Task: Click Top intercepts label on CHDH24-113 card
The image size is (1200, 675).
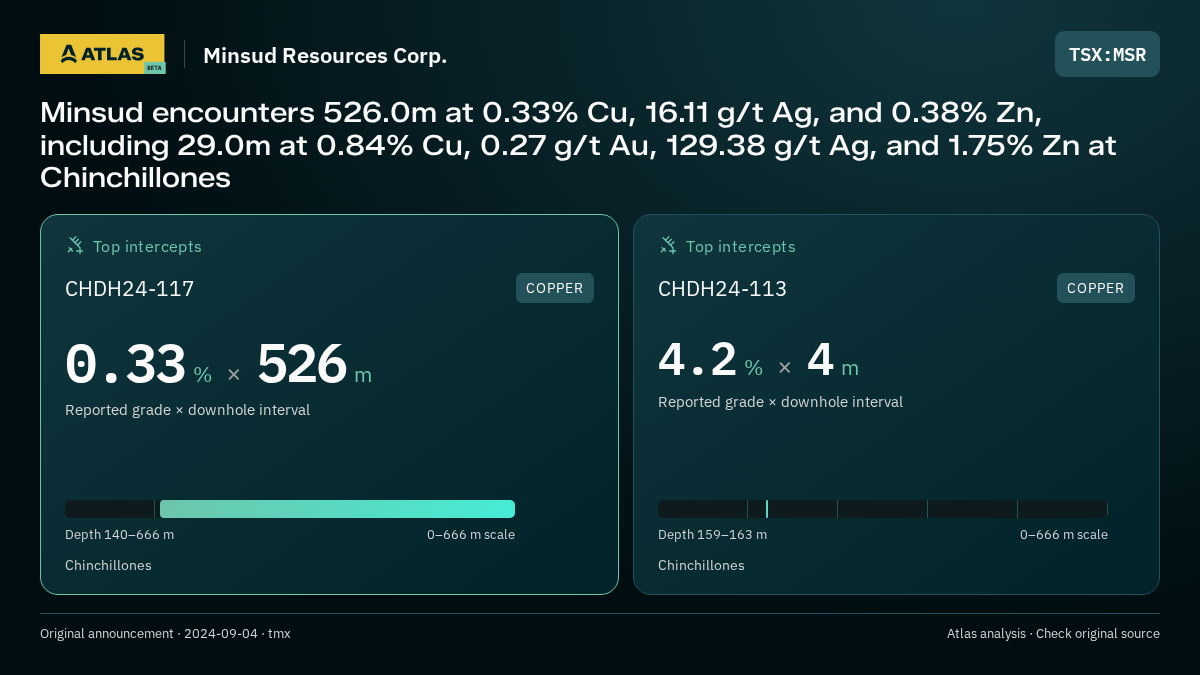Action: (x=740, y=246)
